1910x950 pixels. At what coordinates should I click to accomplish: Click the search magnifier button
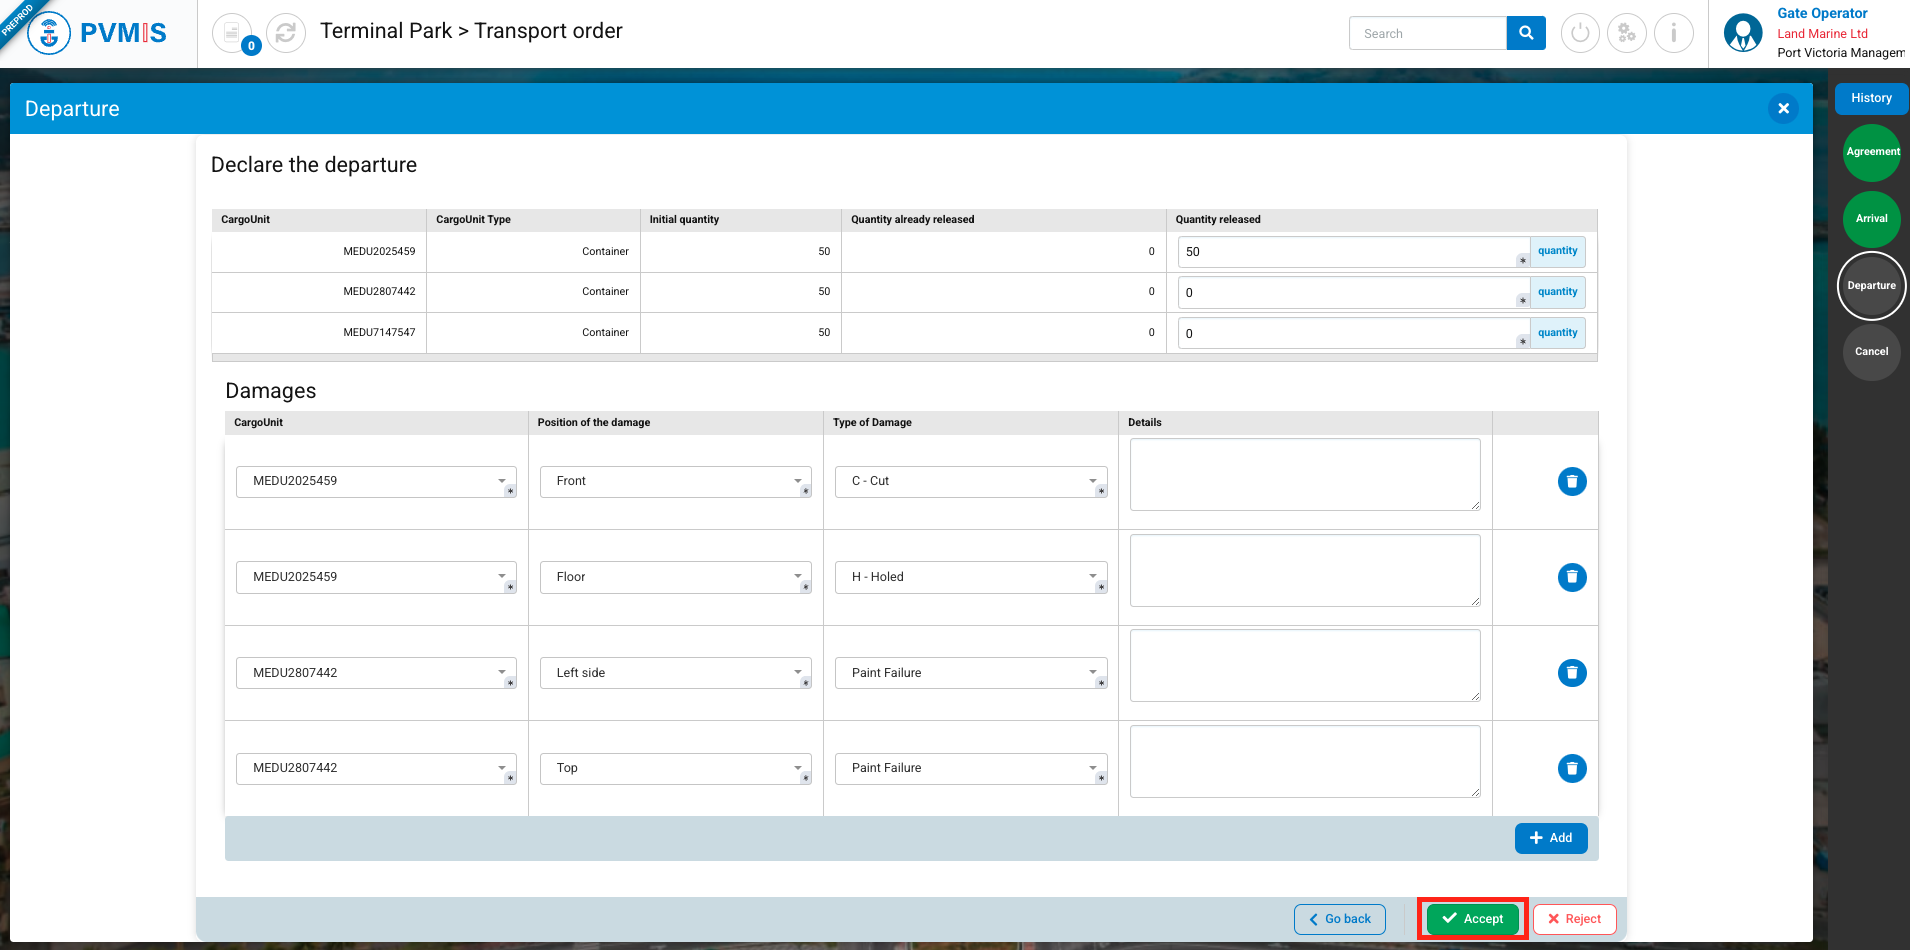tap(1525, 33)
